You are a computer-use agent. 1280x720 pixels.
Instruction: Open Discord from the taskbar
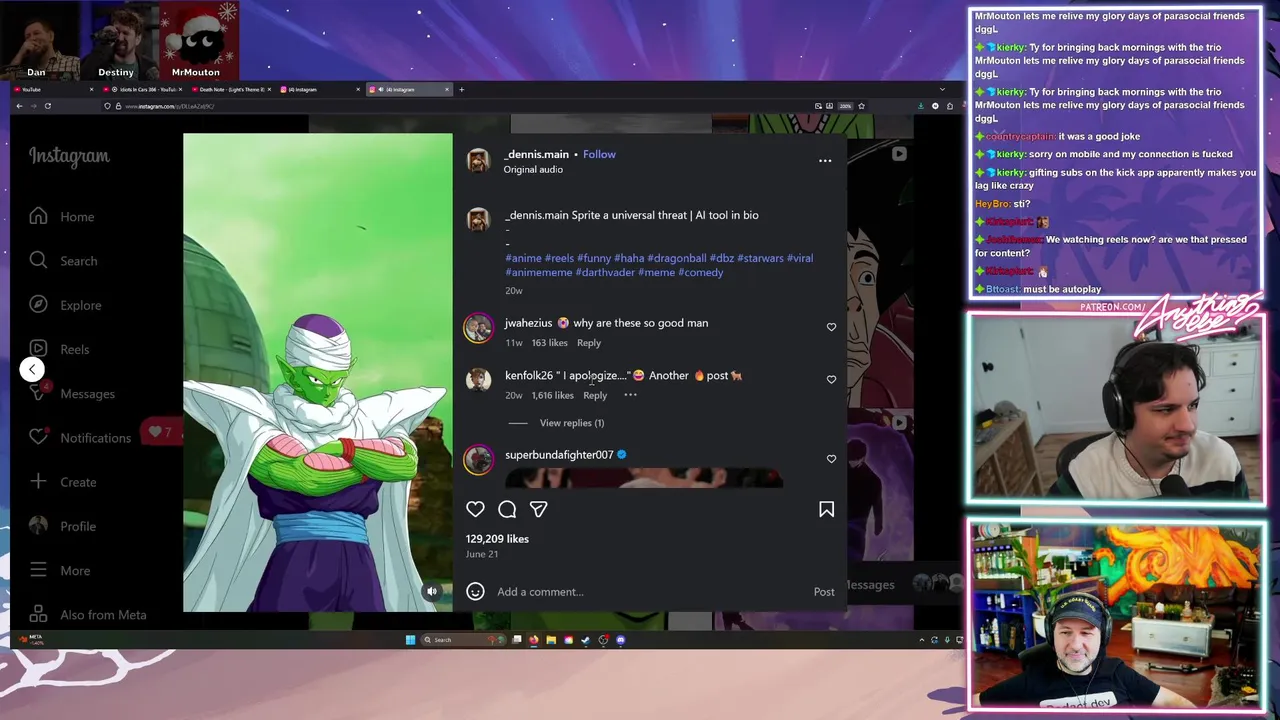pos(620,640)
